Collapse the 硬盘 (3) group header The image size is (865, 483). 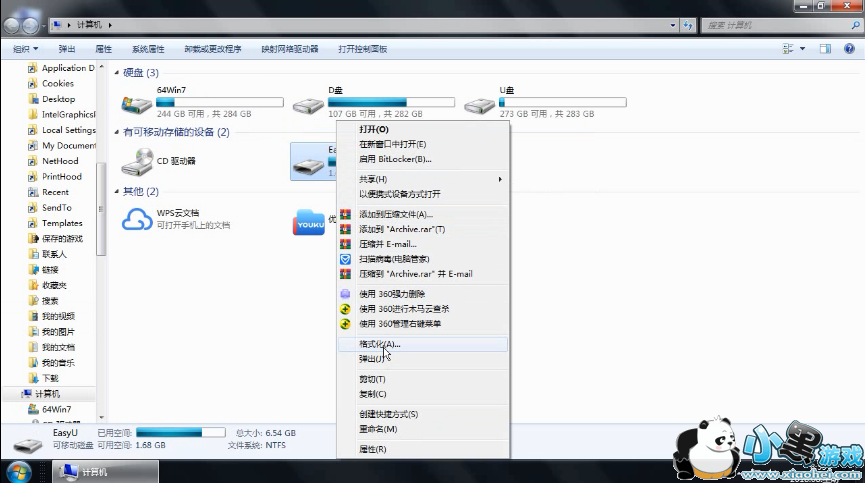(117, 73)
